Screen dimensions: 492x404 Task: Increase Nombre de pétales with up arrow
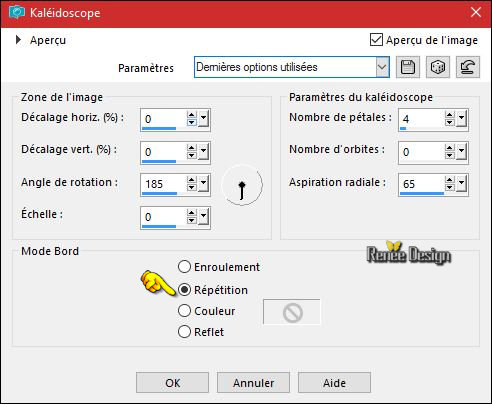click(449, 115)
